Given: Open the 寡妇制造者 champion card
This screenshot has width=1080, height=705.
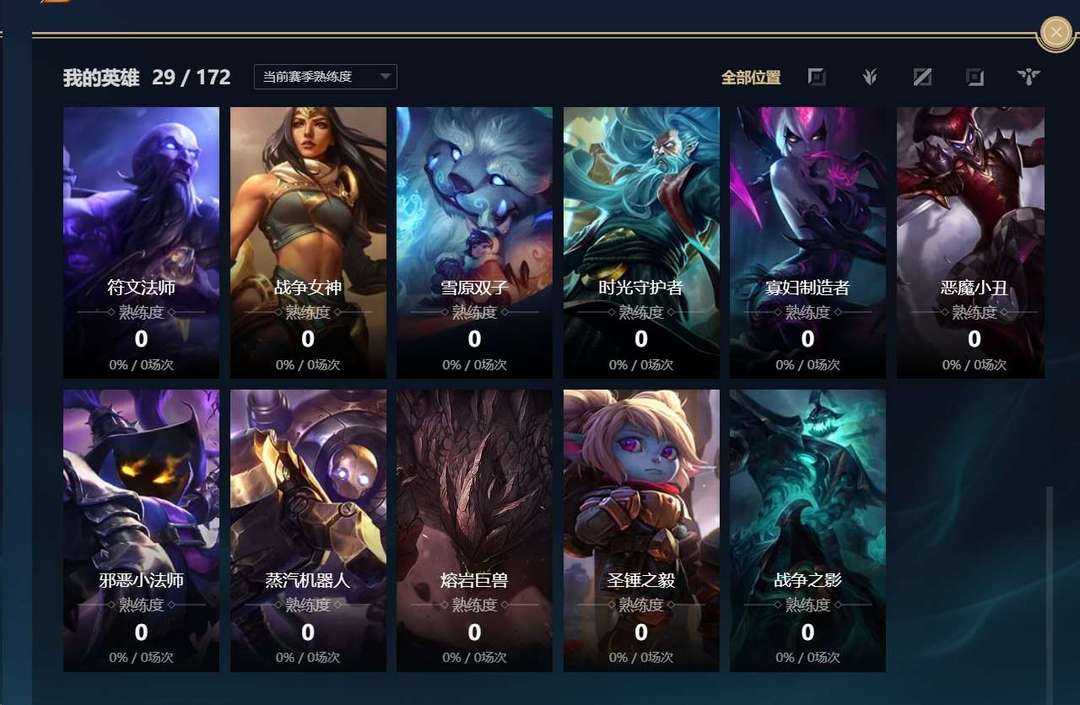Looking at the screenshot, I should [x=808, y=242].
